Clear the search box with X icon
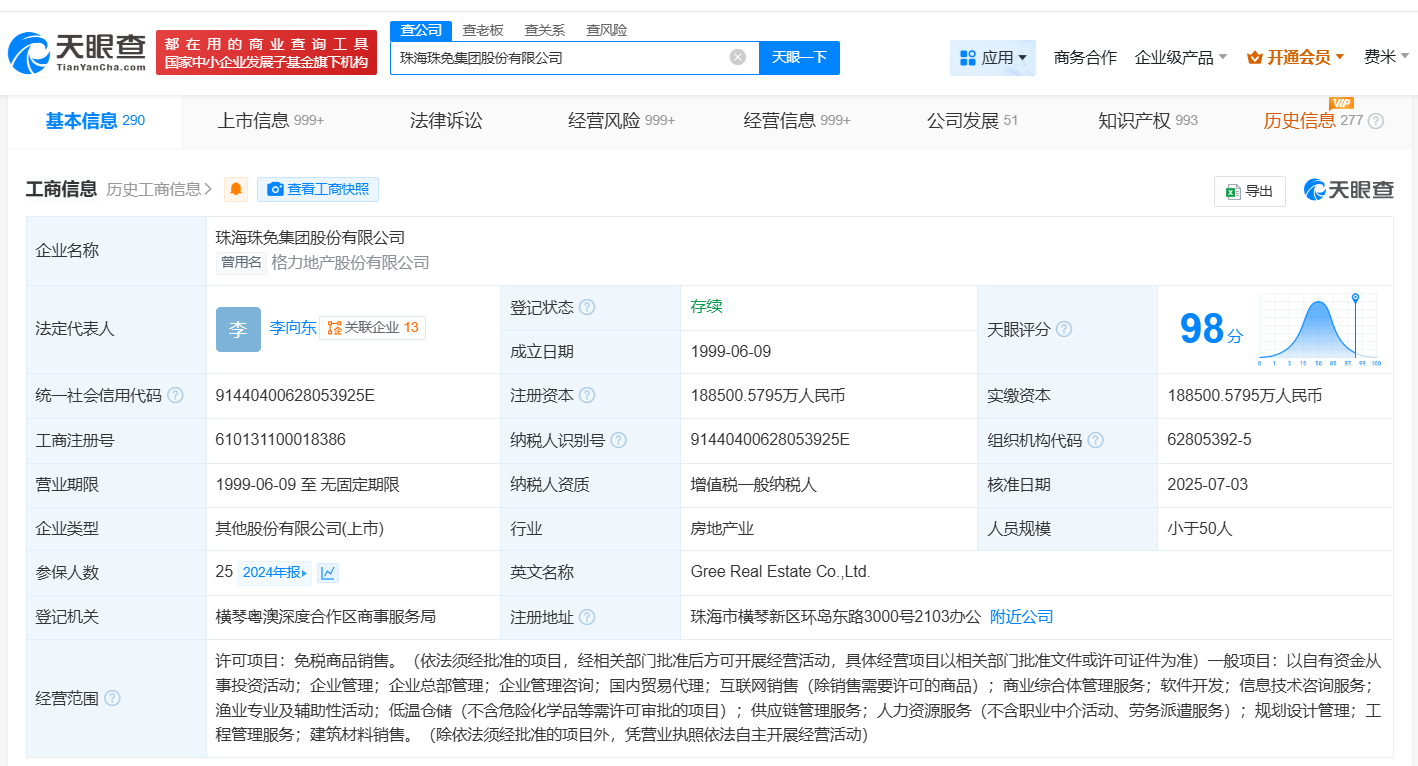Image resolution: width=1418 pixels, height=766 pixels. (x=738, y=57)
